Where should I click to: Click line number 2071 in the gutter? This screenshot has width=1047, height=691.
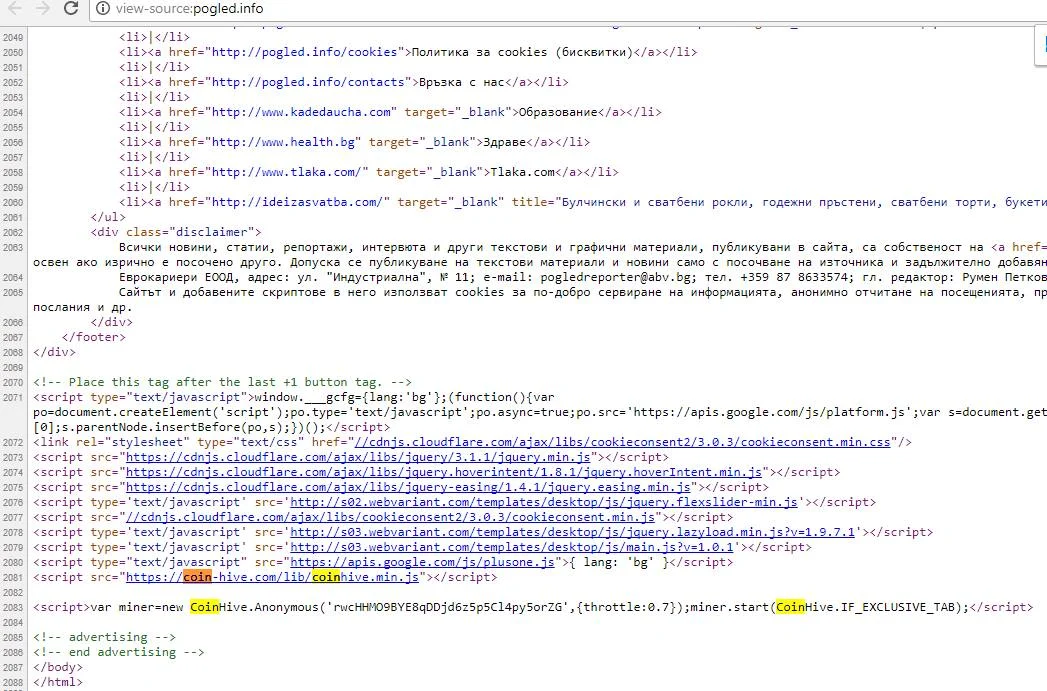[13, 397]
